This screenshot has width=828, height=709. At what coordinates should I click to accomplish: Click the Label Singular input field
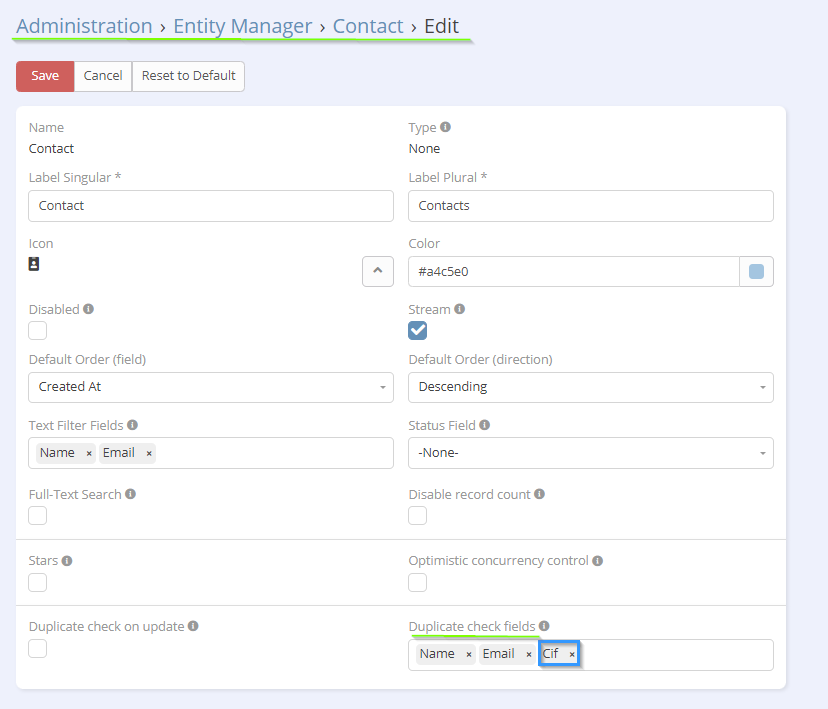coord(211,206)
